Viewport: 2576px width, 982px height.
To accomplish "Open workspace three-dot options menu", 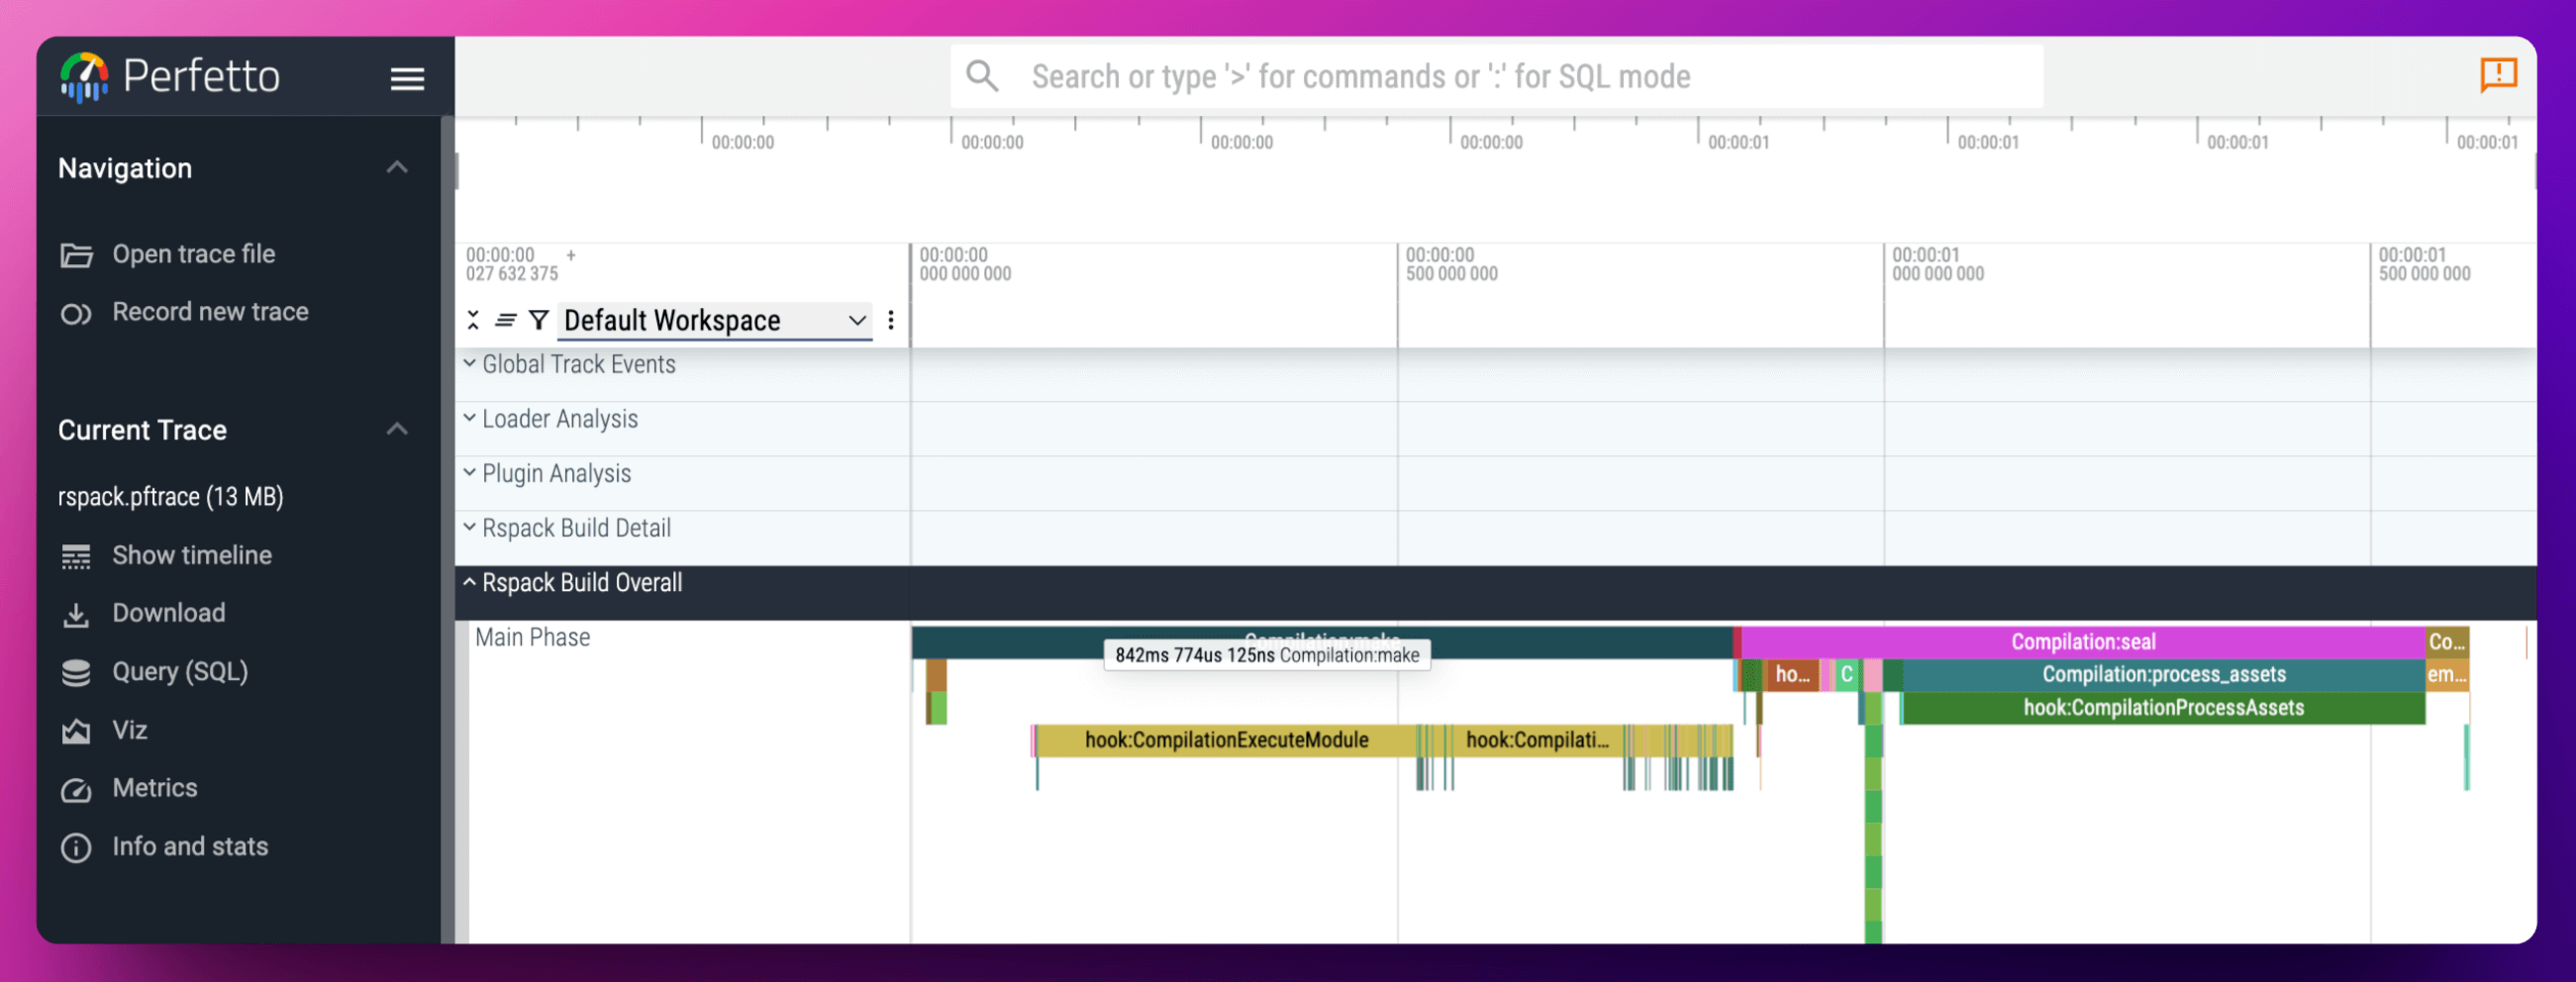I will point(890,320).
